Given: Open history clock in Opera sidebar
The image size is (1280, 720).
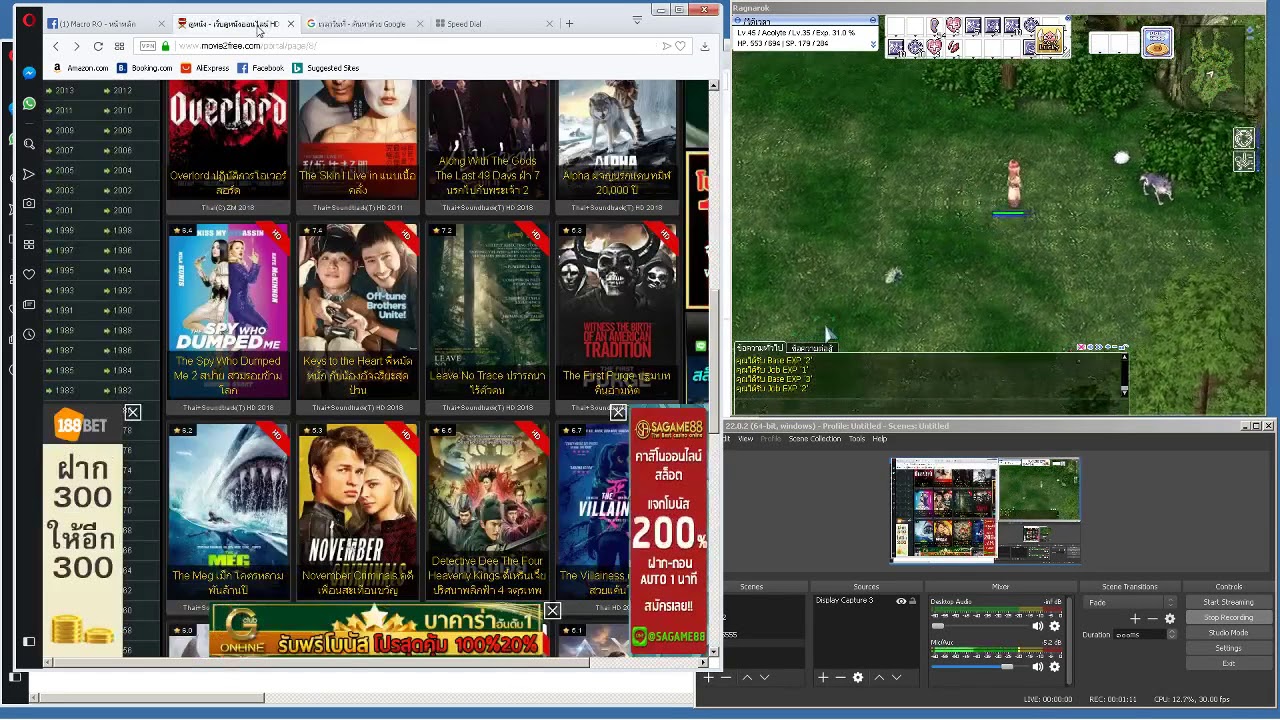Looking at the screenshot, I should click(x=29, y=334).
